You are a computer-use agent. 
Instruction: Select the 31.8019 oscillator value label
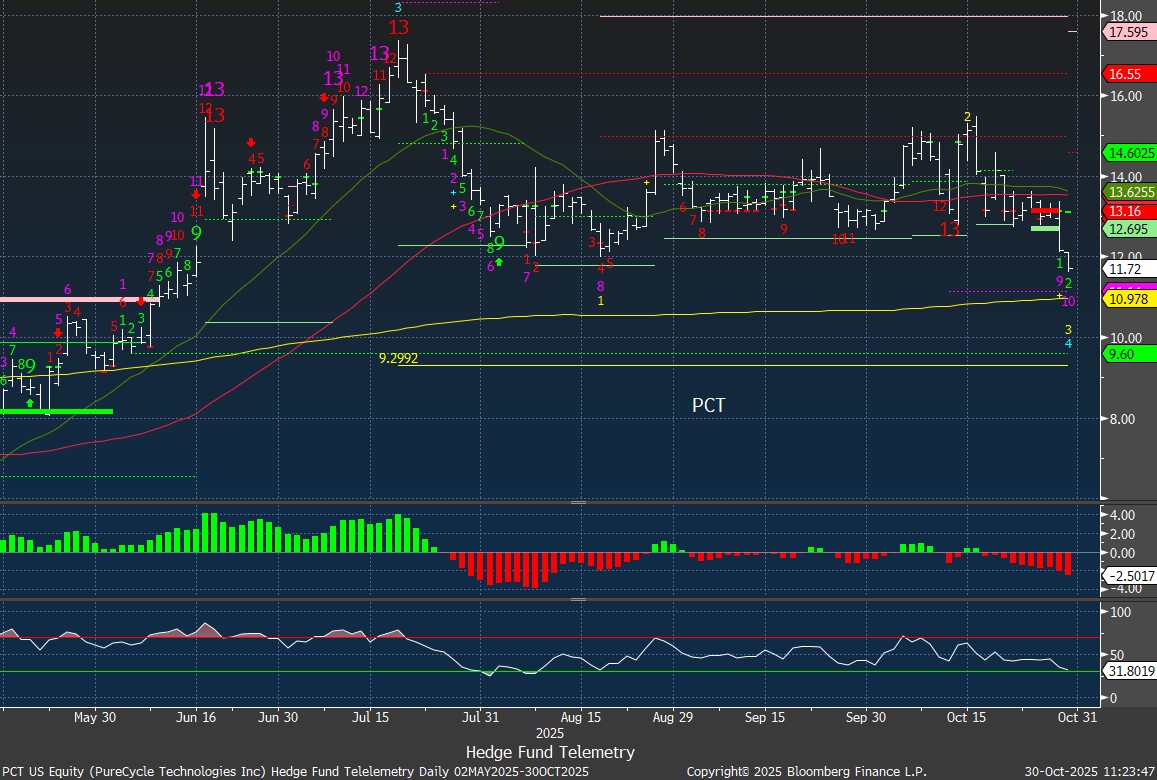pyautogui.click(x=1128, y=670)
